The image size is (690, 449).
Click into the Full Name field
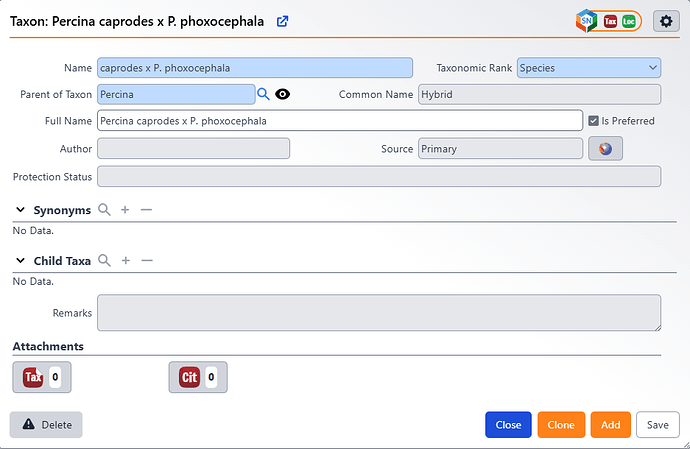tap(340, 121)
